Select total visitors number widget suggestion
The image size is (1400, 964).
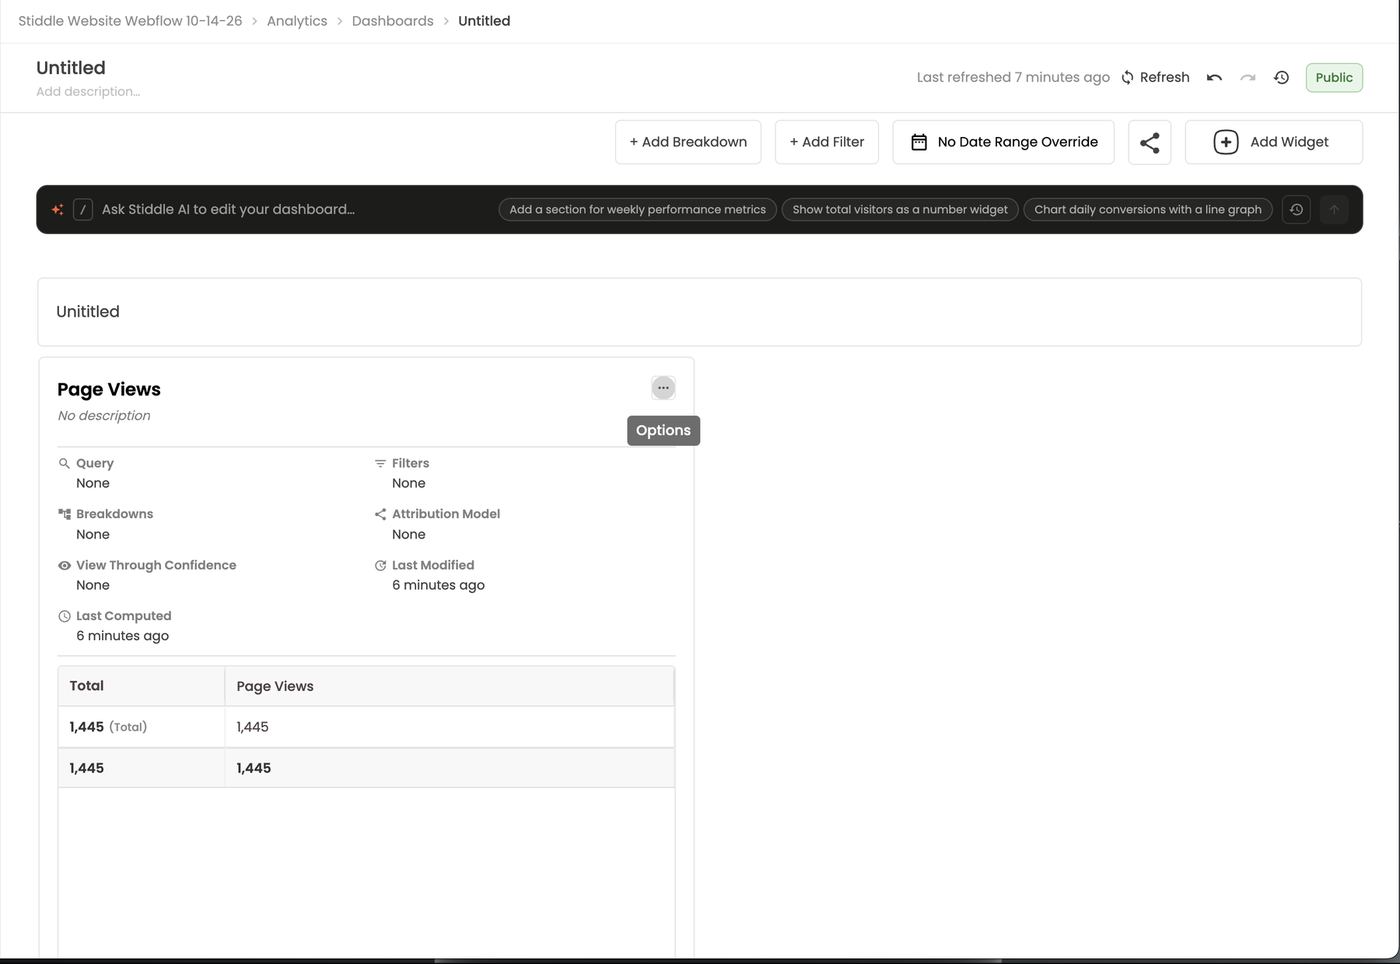point(900,209)
